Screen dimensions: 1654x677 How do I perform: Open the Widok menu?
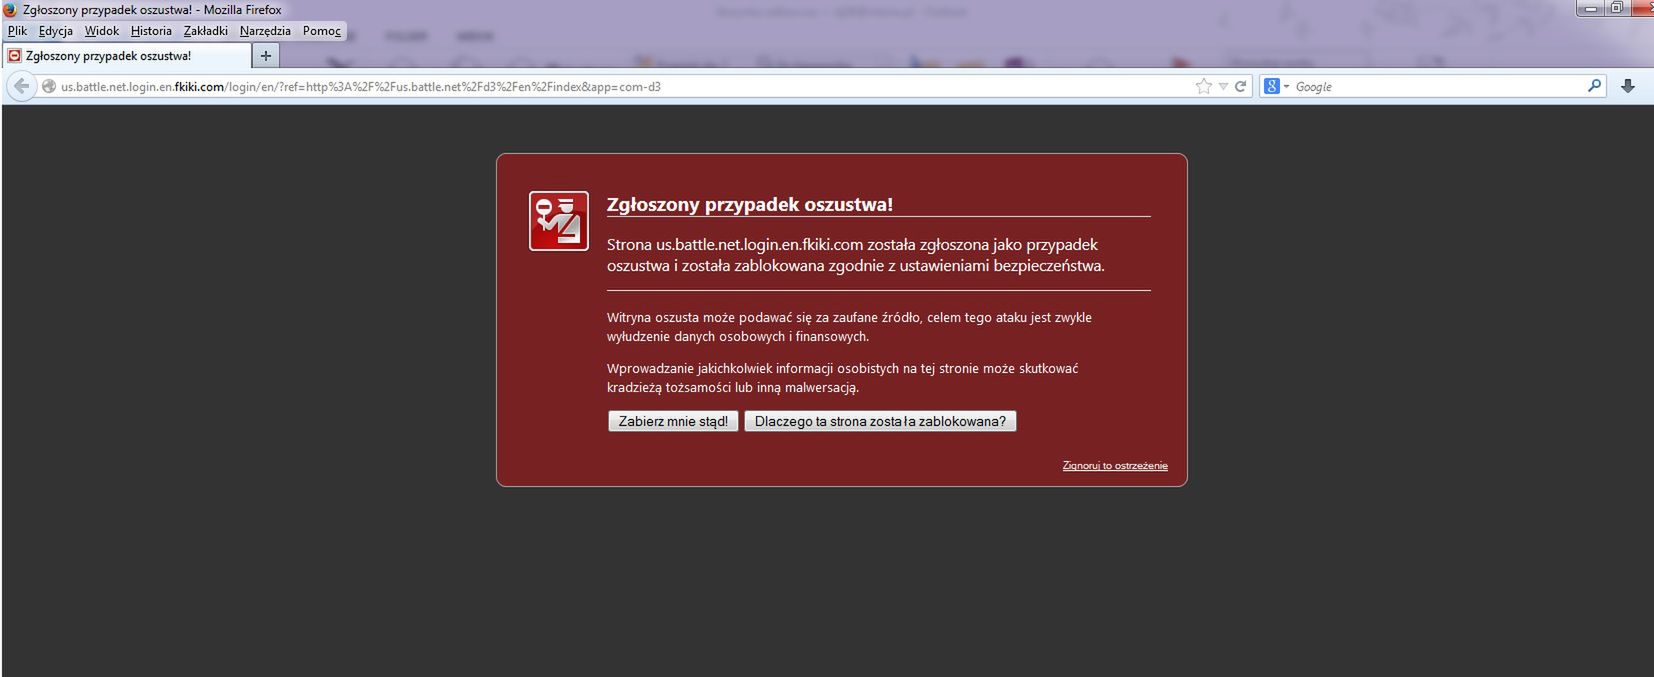(x=102, y=31)
